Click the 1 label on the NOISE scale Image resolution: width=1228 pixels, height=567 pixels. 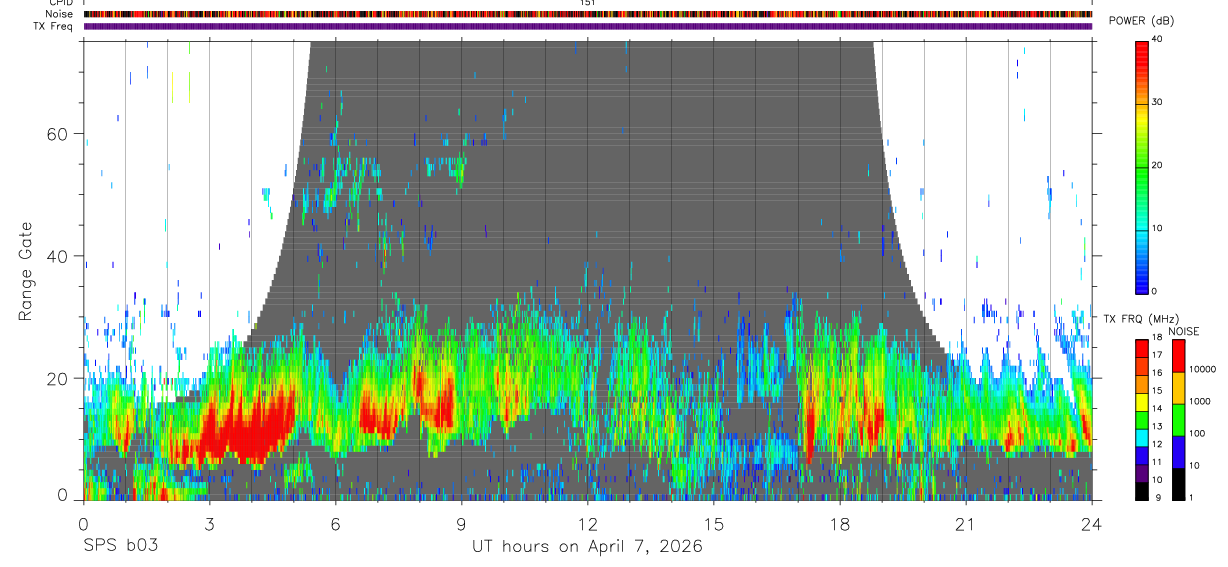tap(1192, 497)
